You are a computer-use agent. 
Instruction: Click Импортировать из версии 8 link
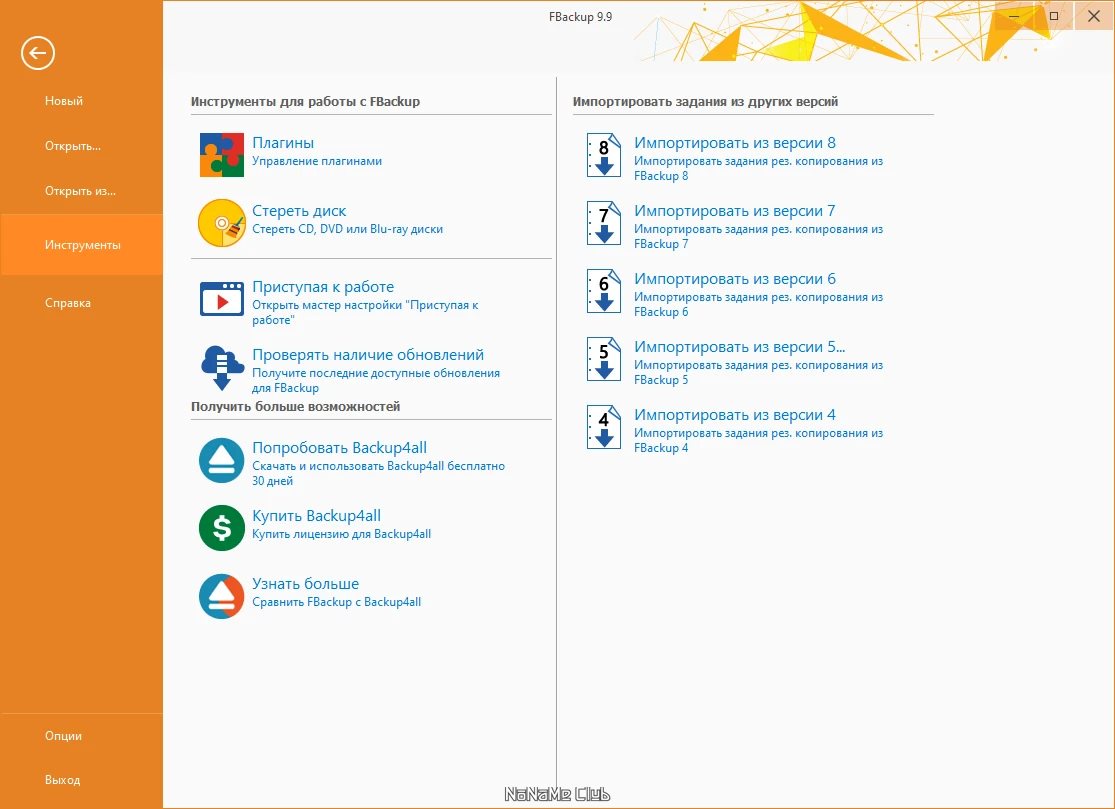pyautogui.click(x=735, y=143)
